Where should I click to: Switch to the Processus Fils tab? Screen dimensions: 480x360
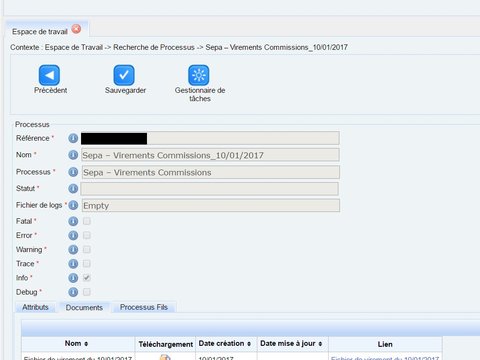(x=144, y=307)
